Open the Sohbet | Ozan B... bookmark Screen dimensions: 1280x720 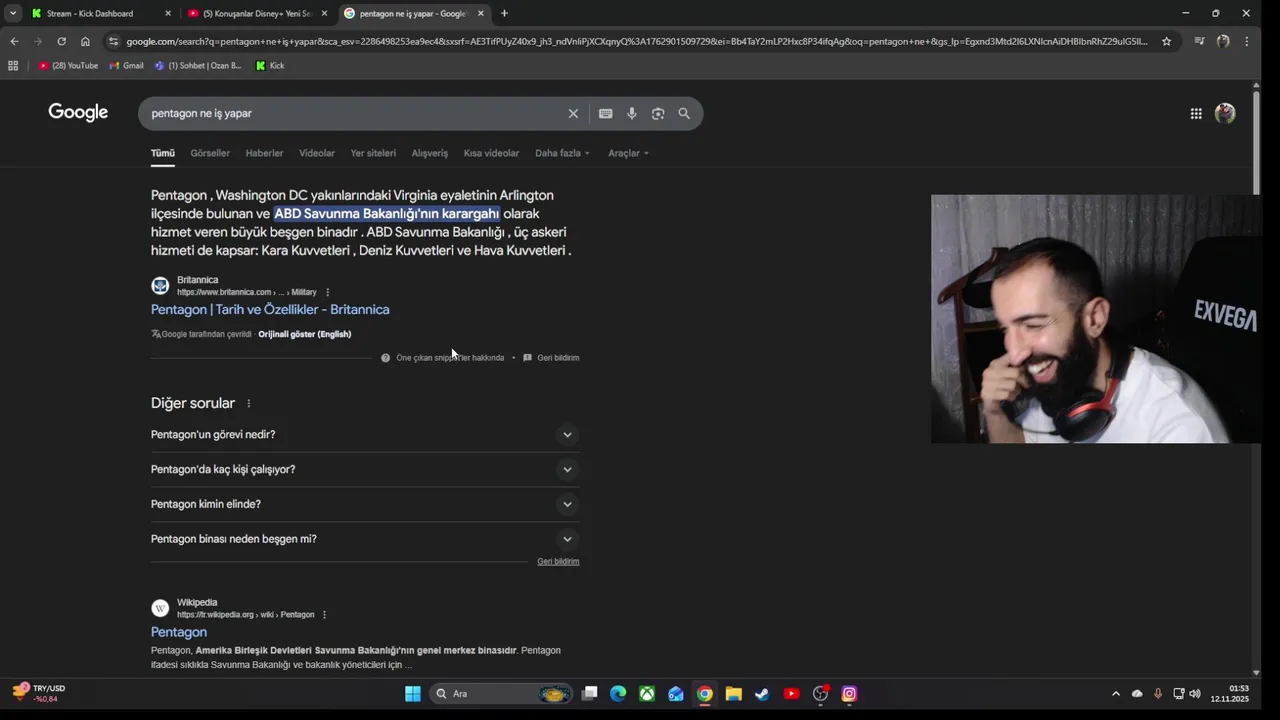[x=198, y=66]
